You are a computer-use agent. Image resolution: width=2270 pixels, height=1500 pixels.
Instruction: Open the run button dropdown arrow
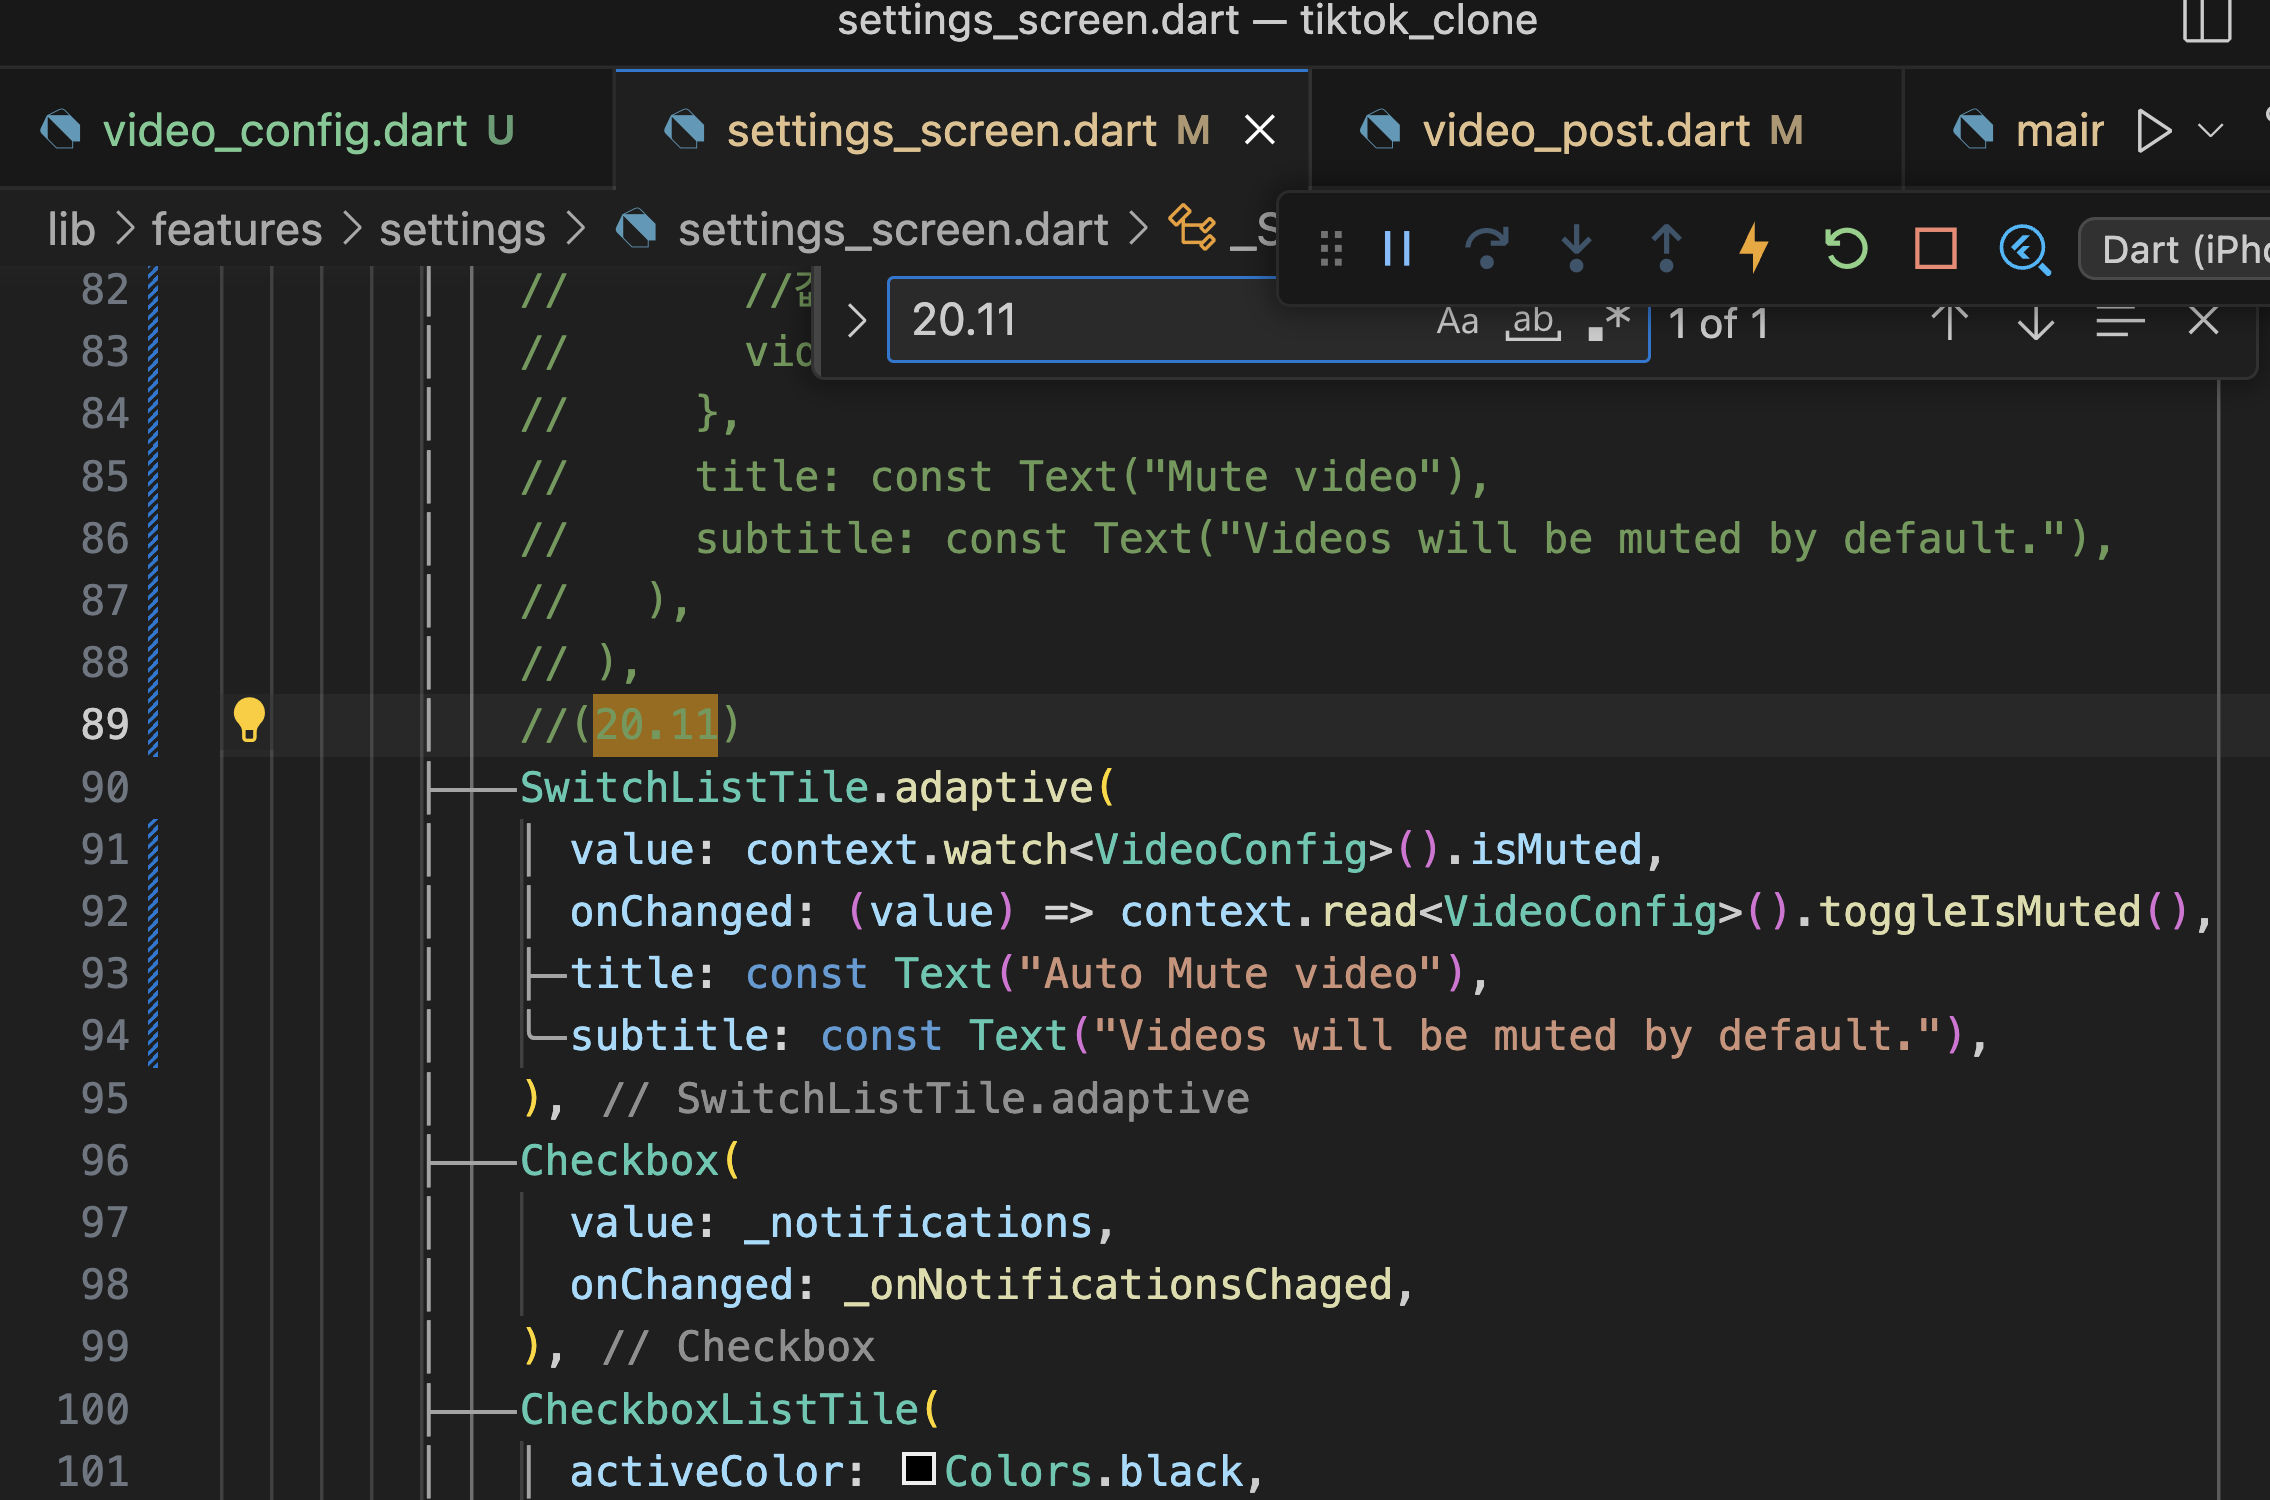2211,131
